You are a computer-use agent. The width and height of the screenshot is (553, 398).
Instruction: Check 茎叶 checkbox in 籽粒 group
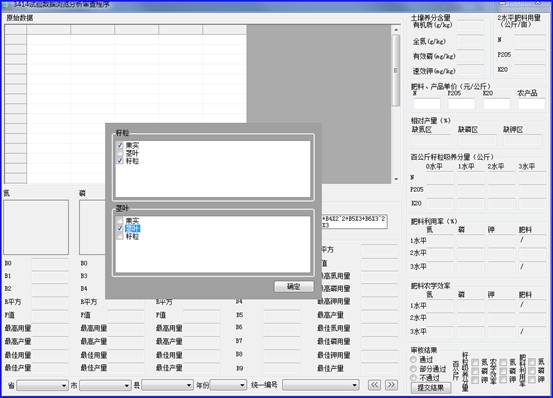tap(120, 153)
